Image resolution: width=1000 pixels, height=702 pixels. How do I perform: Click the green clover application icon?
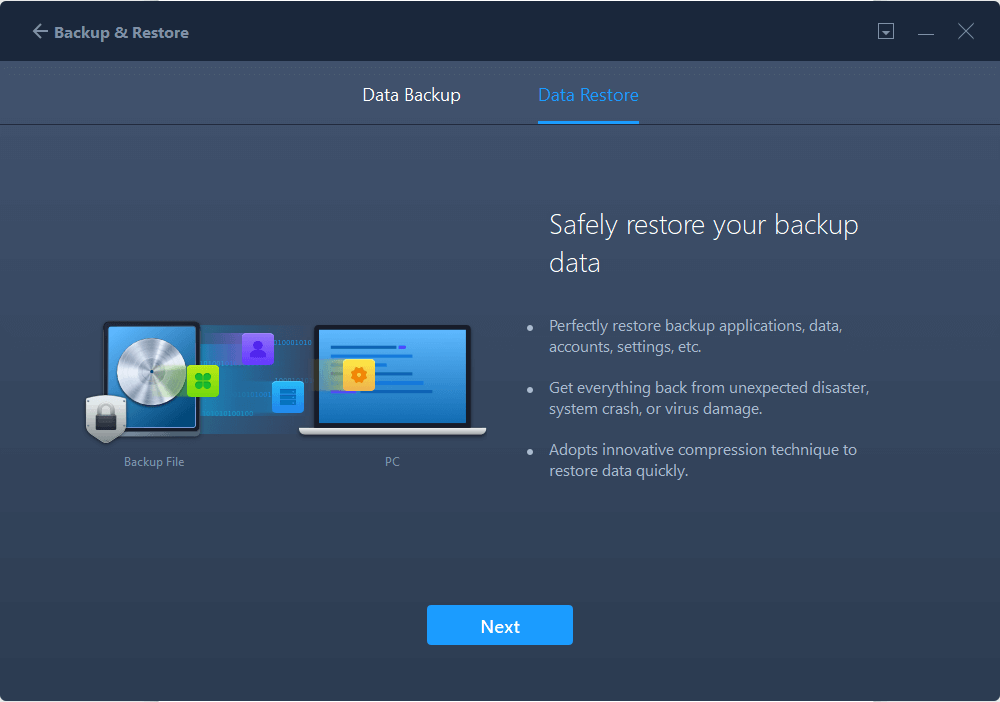pos(203,381)
